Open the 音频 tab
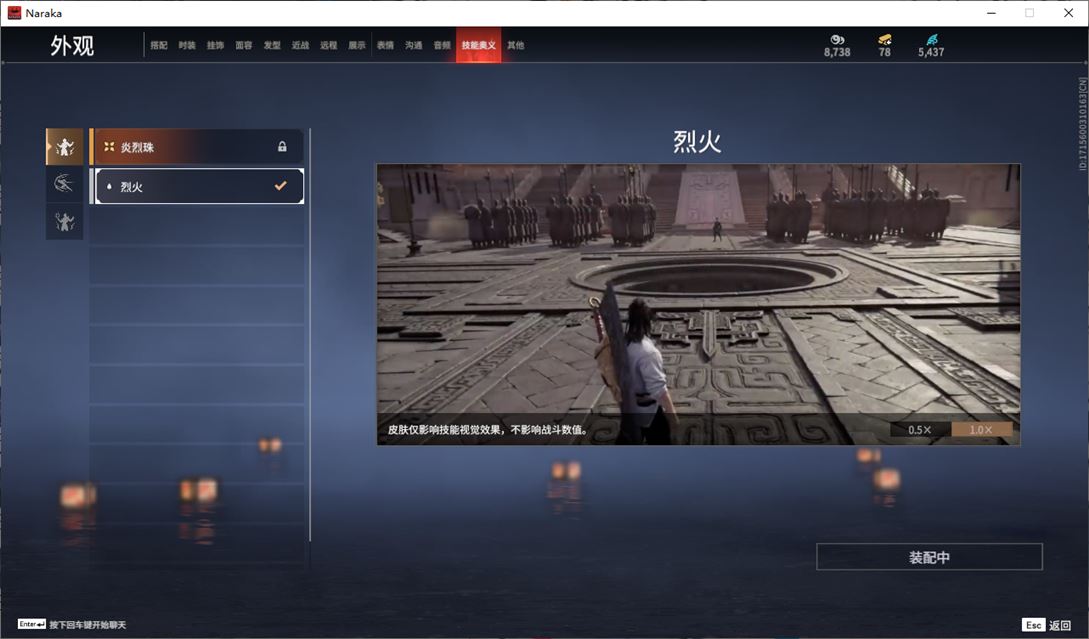The image size is (1089, 639). [442, 45]
